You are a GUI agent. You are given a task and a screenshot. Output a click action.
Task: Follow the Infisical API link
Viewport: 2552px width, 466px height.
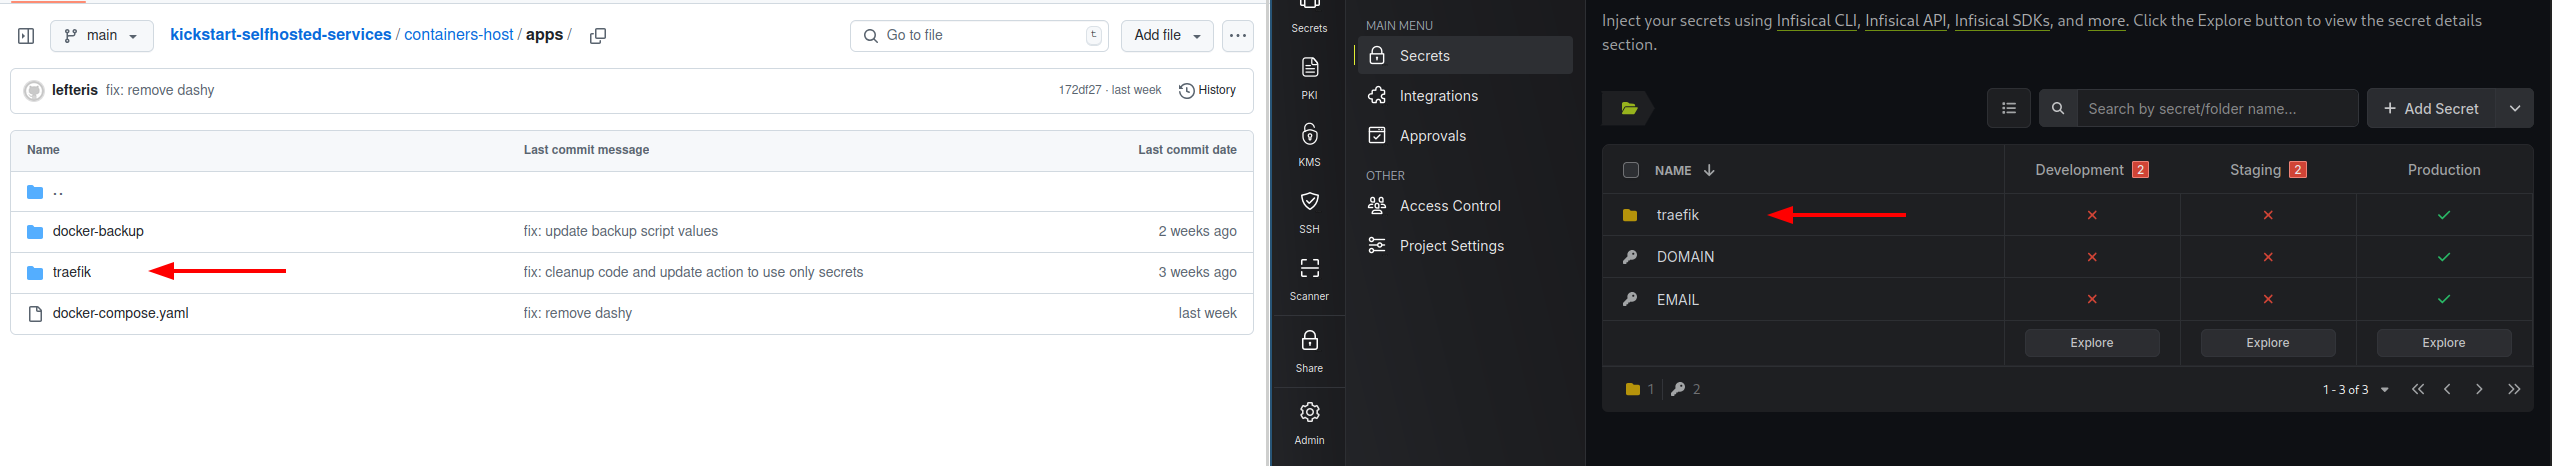click(1905, 20)
